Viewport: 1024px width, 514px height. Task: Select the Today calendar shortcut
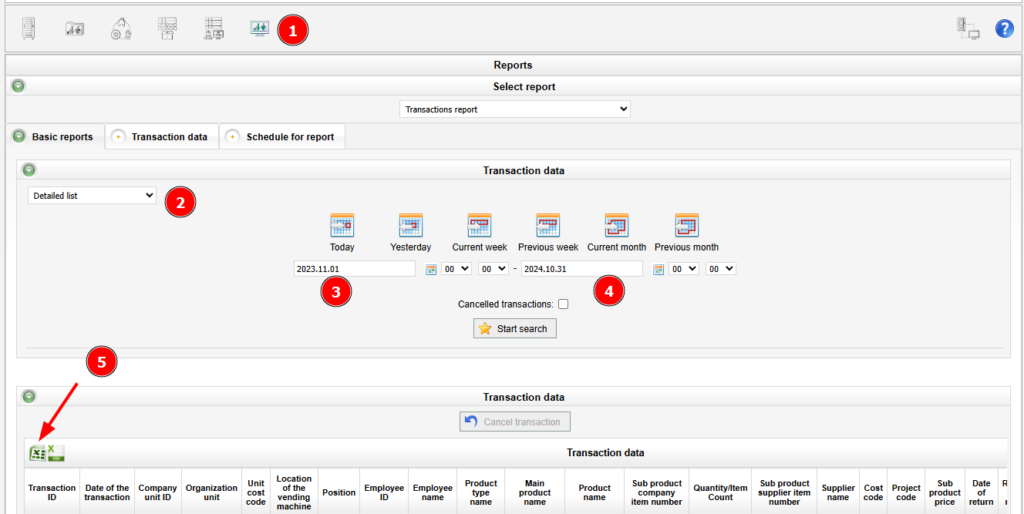click(x=342, y=225)
